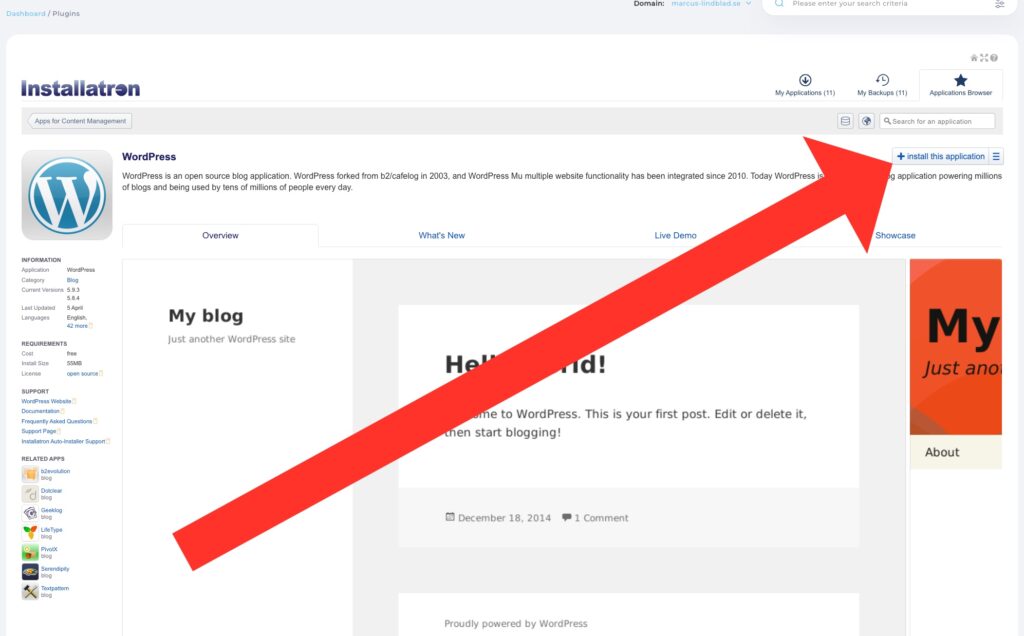Click the b2evolution app icon
The image size is (1024, 636).
pos(30,474)
